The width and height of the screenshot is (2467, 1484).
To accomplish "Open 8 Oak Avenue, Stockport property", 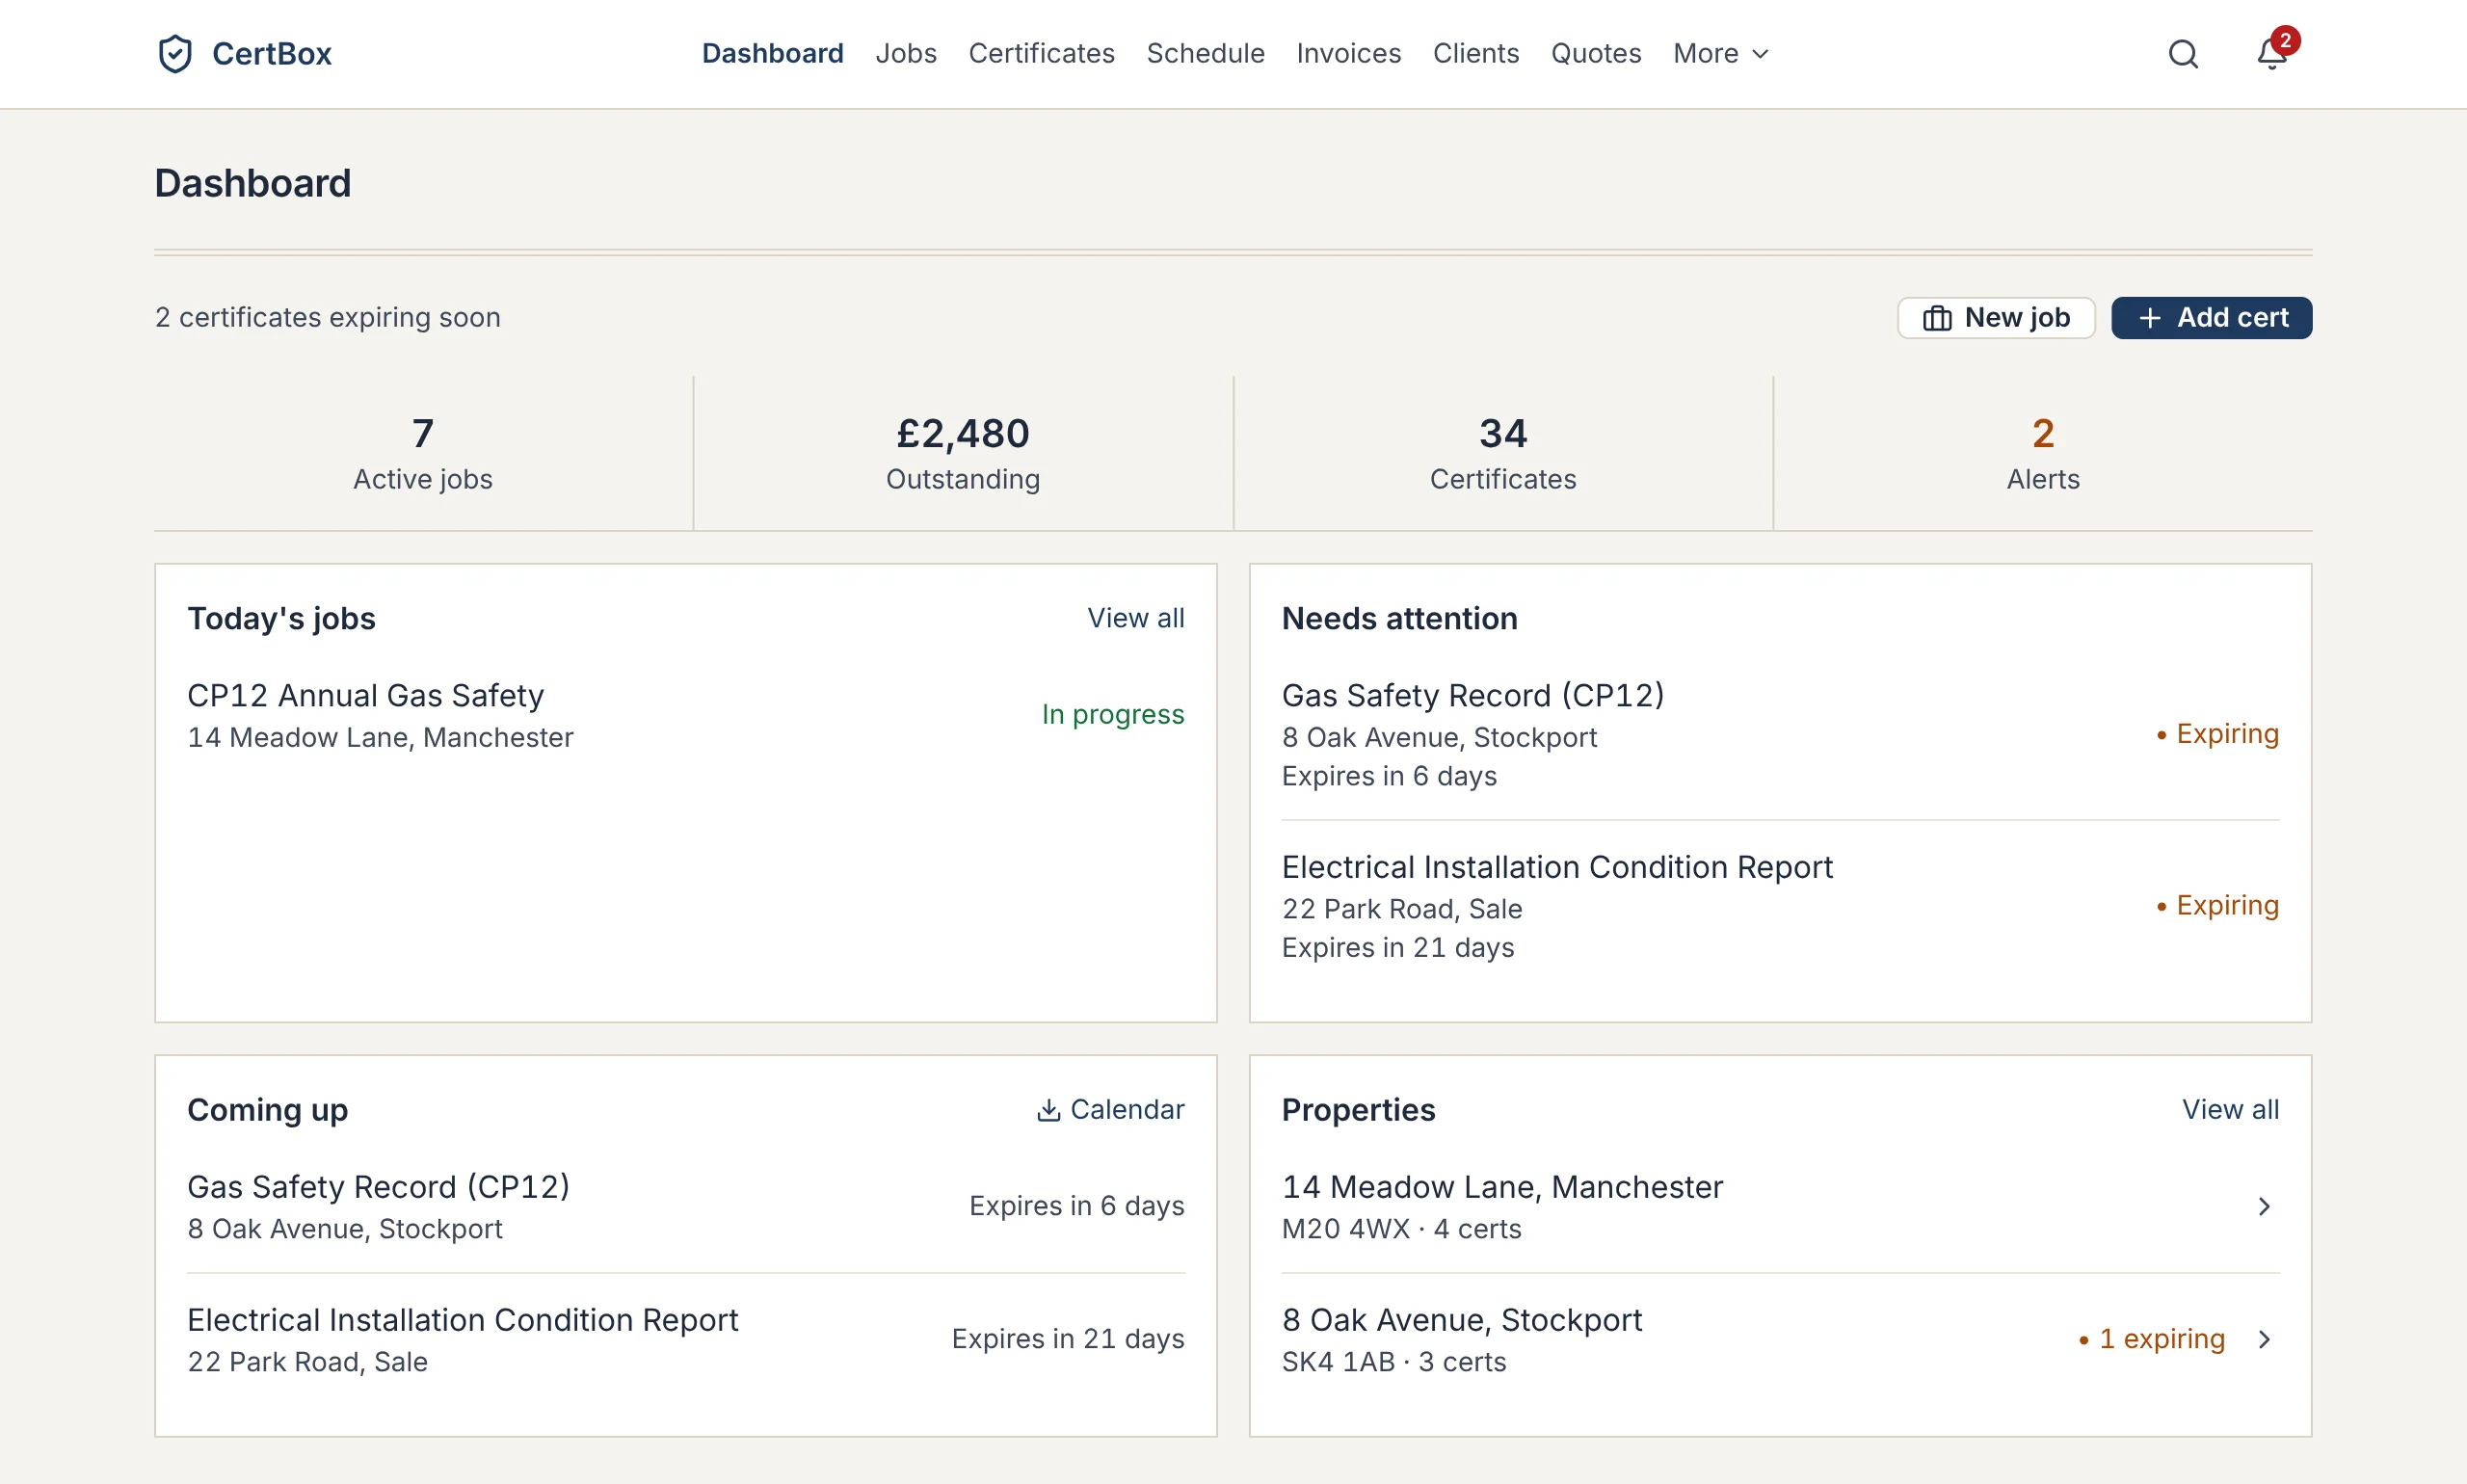I will click(1780, 1340).
